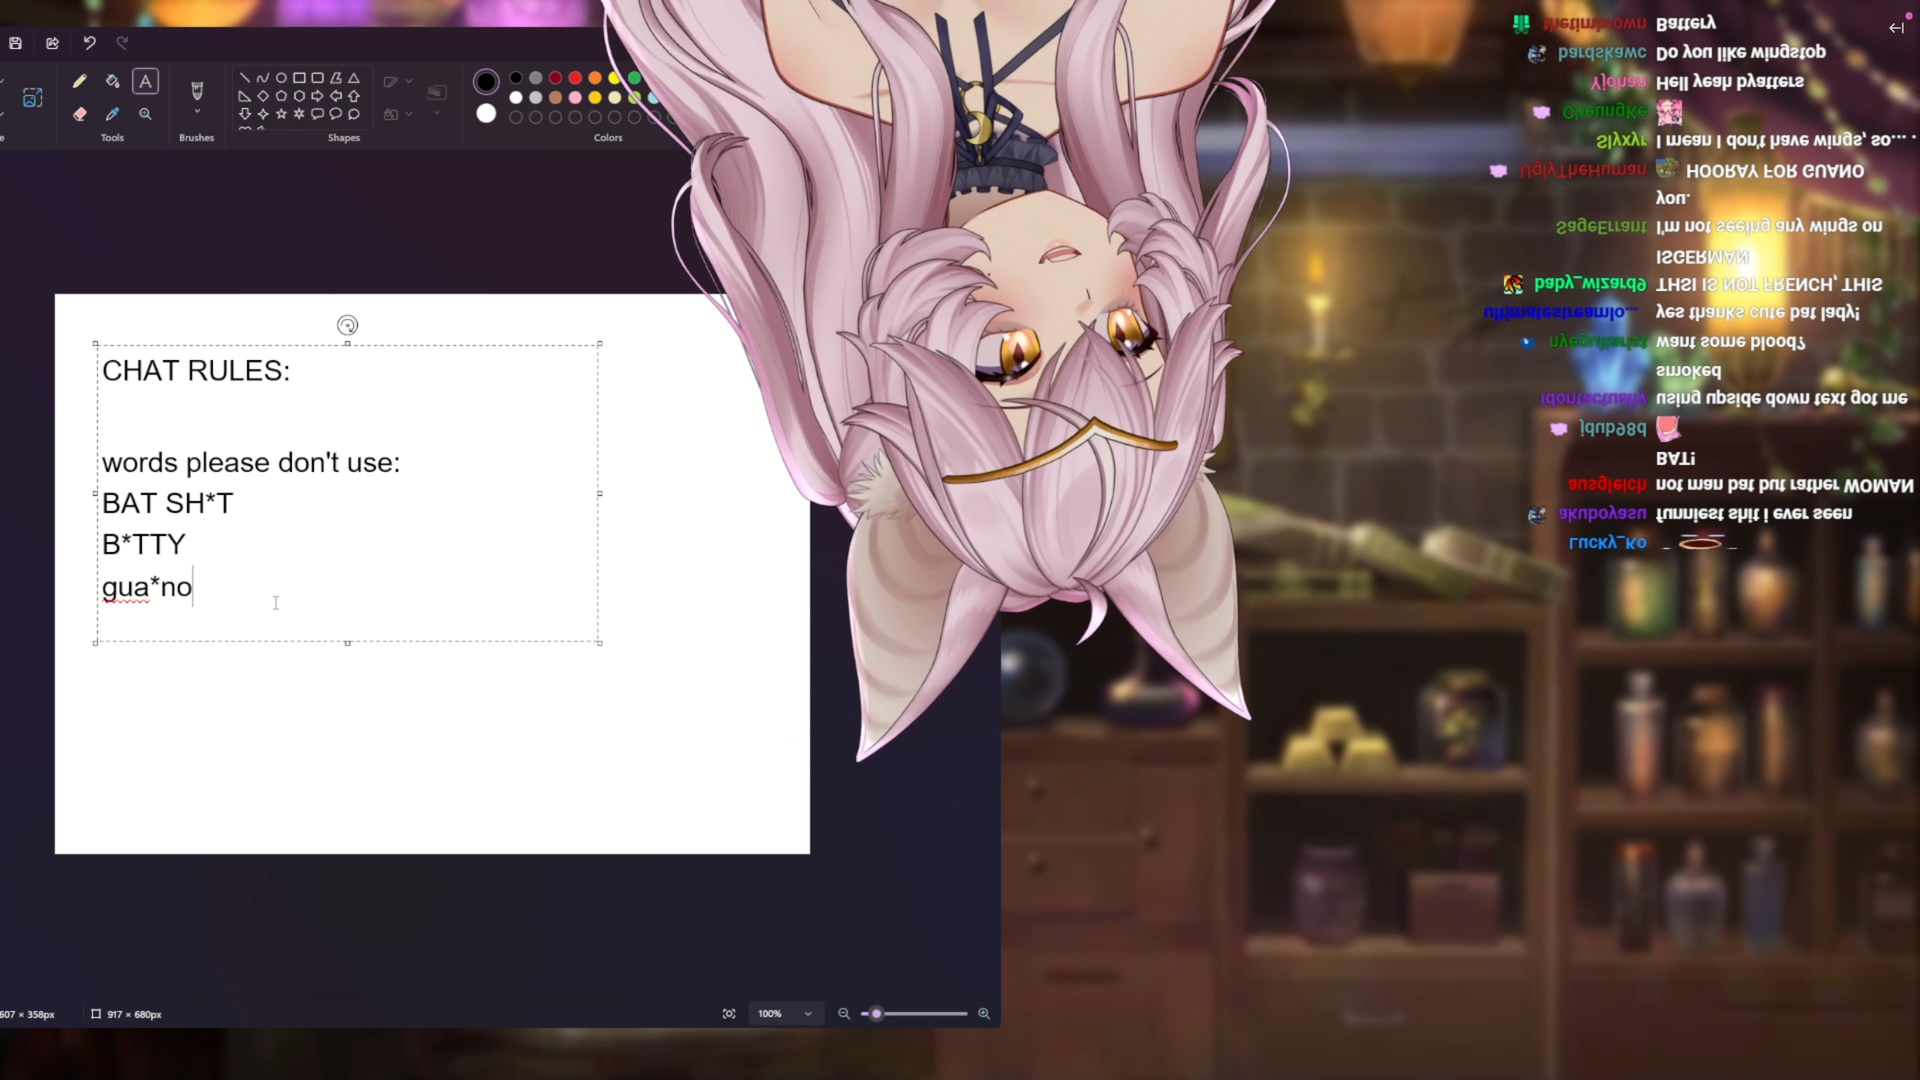1920x1080 pixels.
Task: Open the 100% zoom level dropdown
Action: click(x=807, y=1014)
